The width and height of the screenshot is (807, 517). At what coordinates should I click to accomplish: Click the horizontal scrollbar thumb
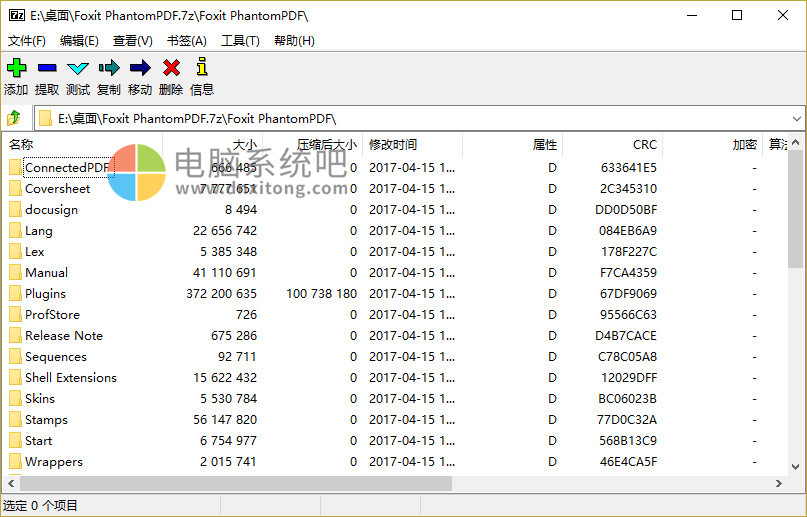pos(236,484)
